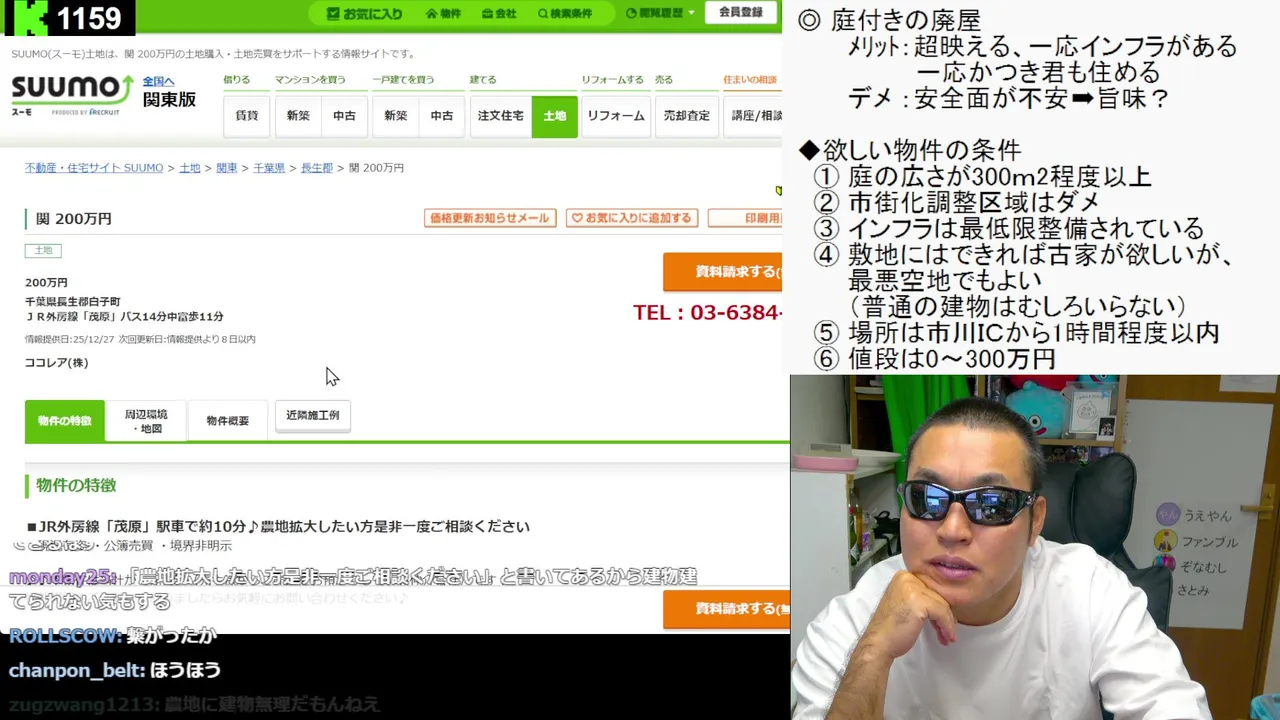The image size is (1280, 720).
Task: Open 関東 breadcrumb link
Action: pos(227,168)
